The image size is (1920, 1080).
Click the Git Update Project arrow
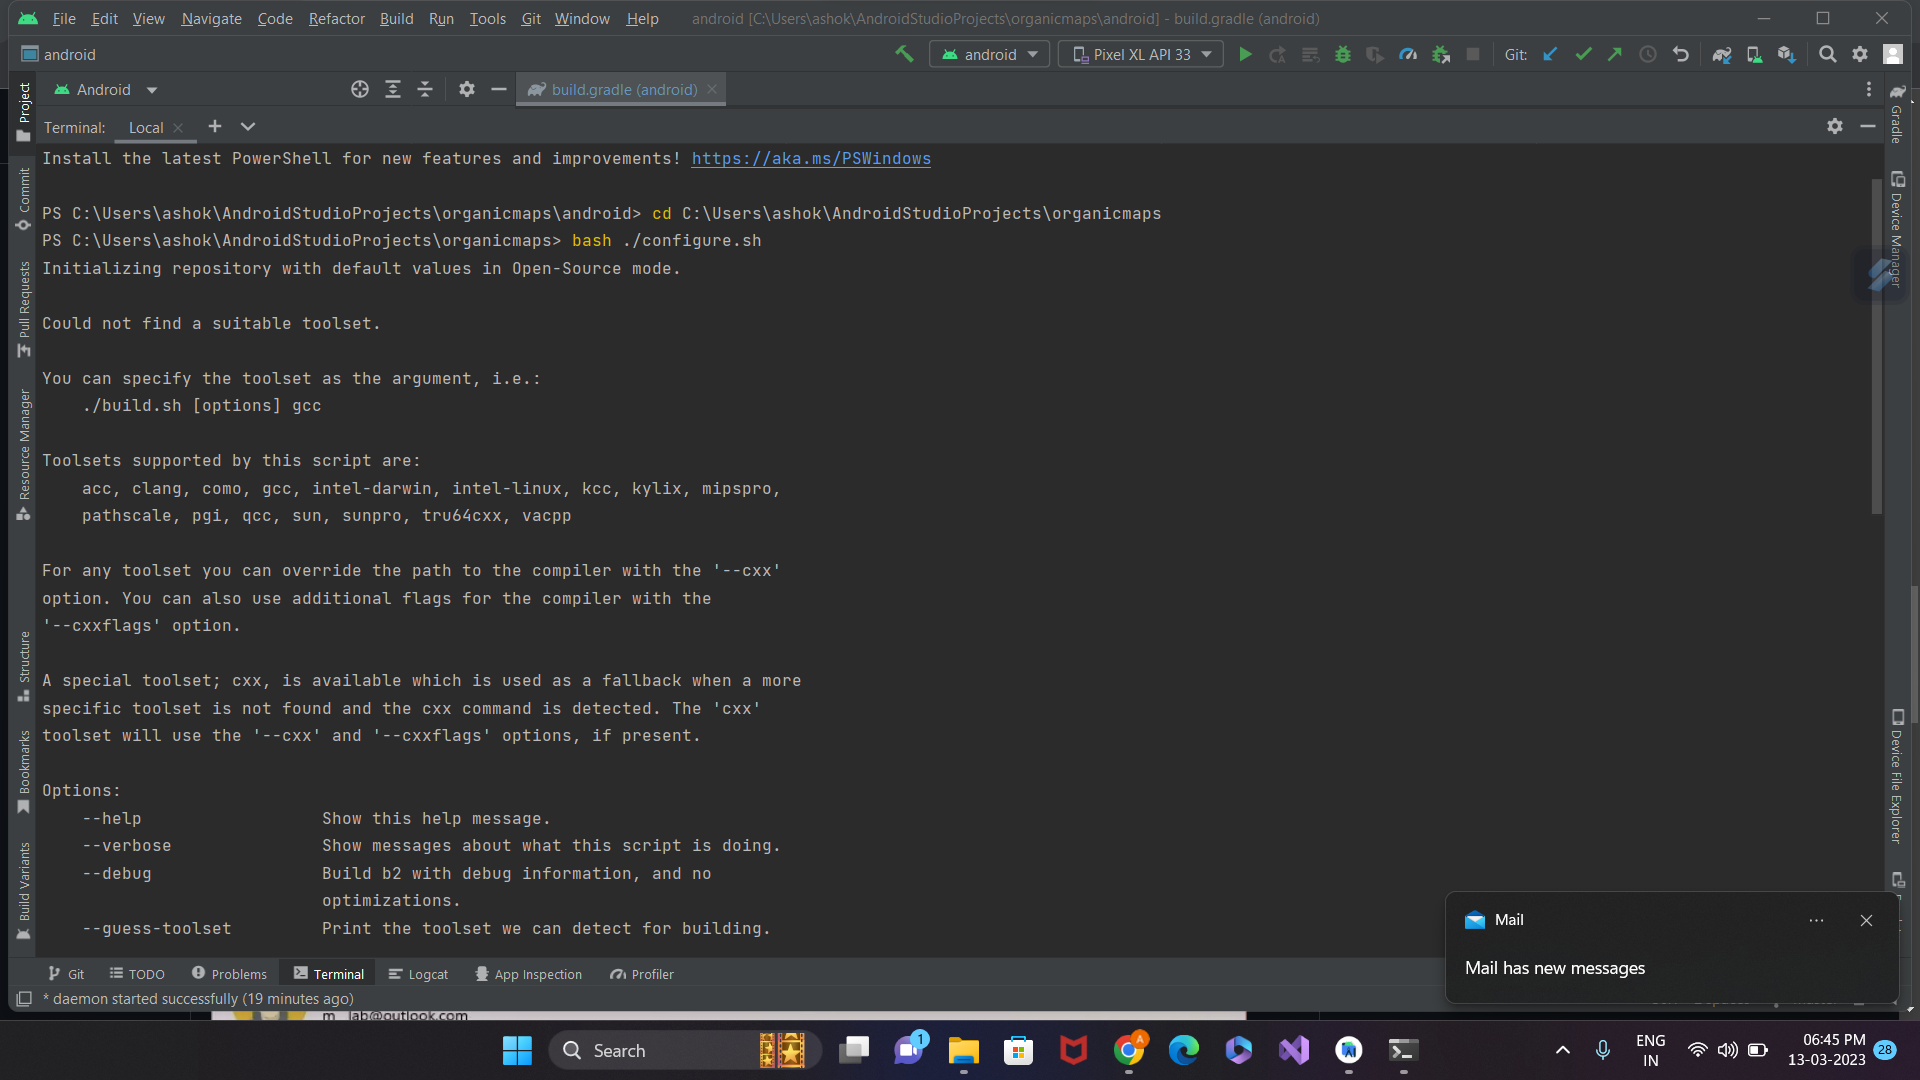(1550, 54)
